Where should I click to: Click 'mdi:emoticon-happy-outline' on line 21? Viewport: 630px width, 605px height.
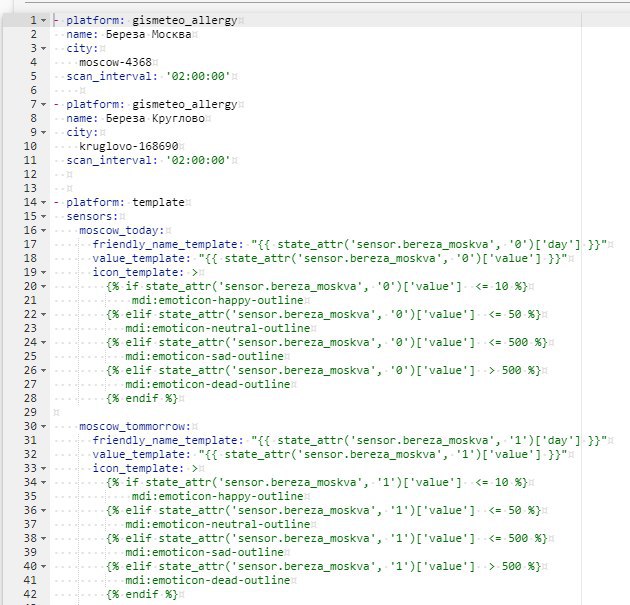coord(217,300)
